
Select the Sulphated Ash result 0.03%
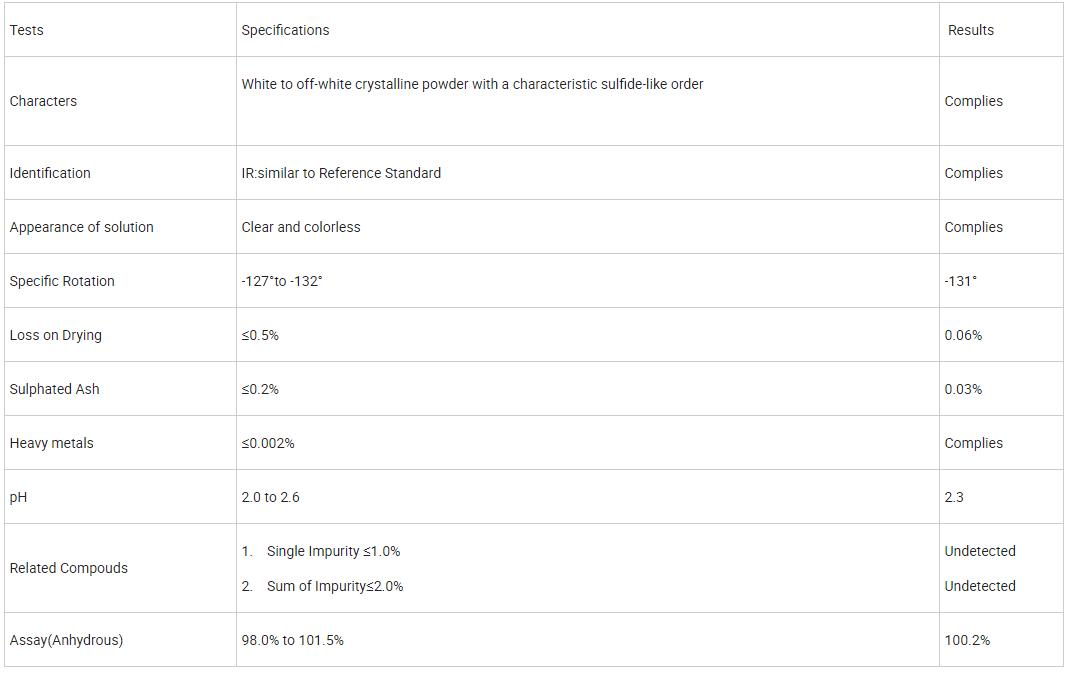[963, 389]
